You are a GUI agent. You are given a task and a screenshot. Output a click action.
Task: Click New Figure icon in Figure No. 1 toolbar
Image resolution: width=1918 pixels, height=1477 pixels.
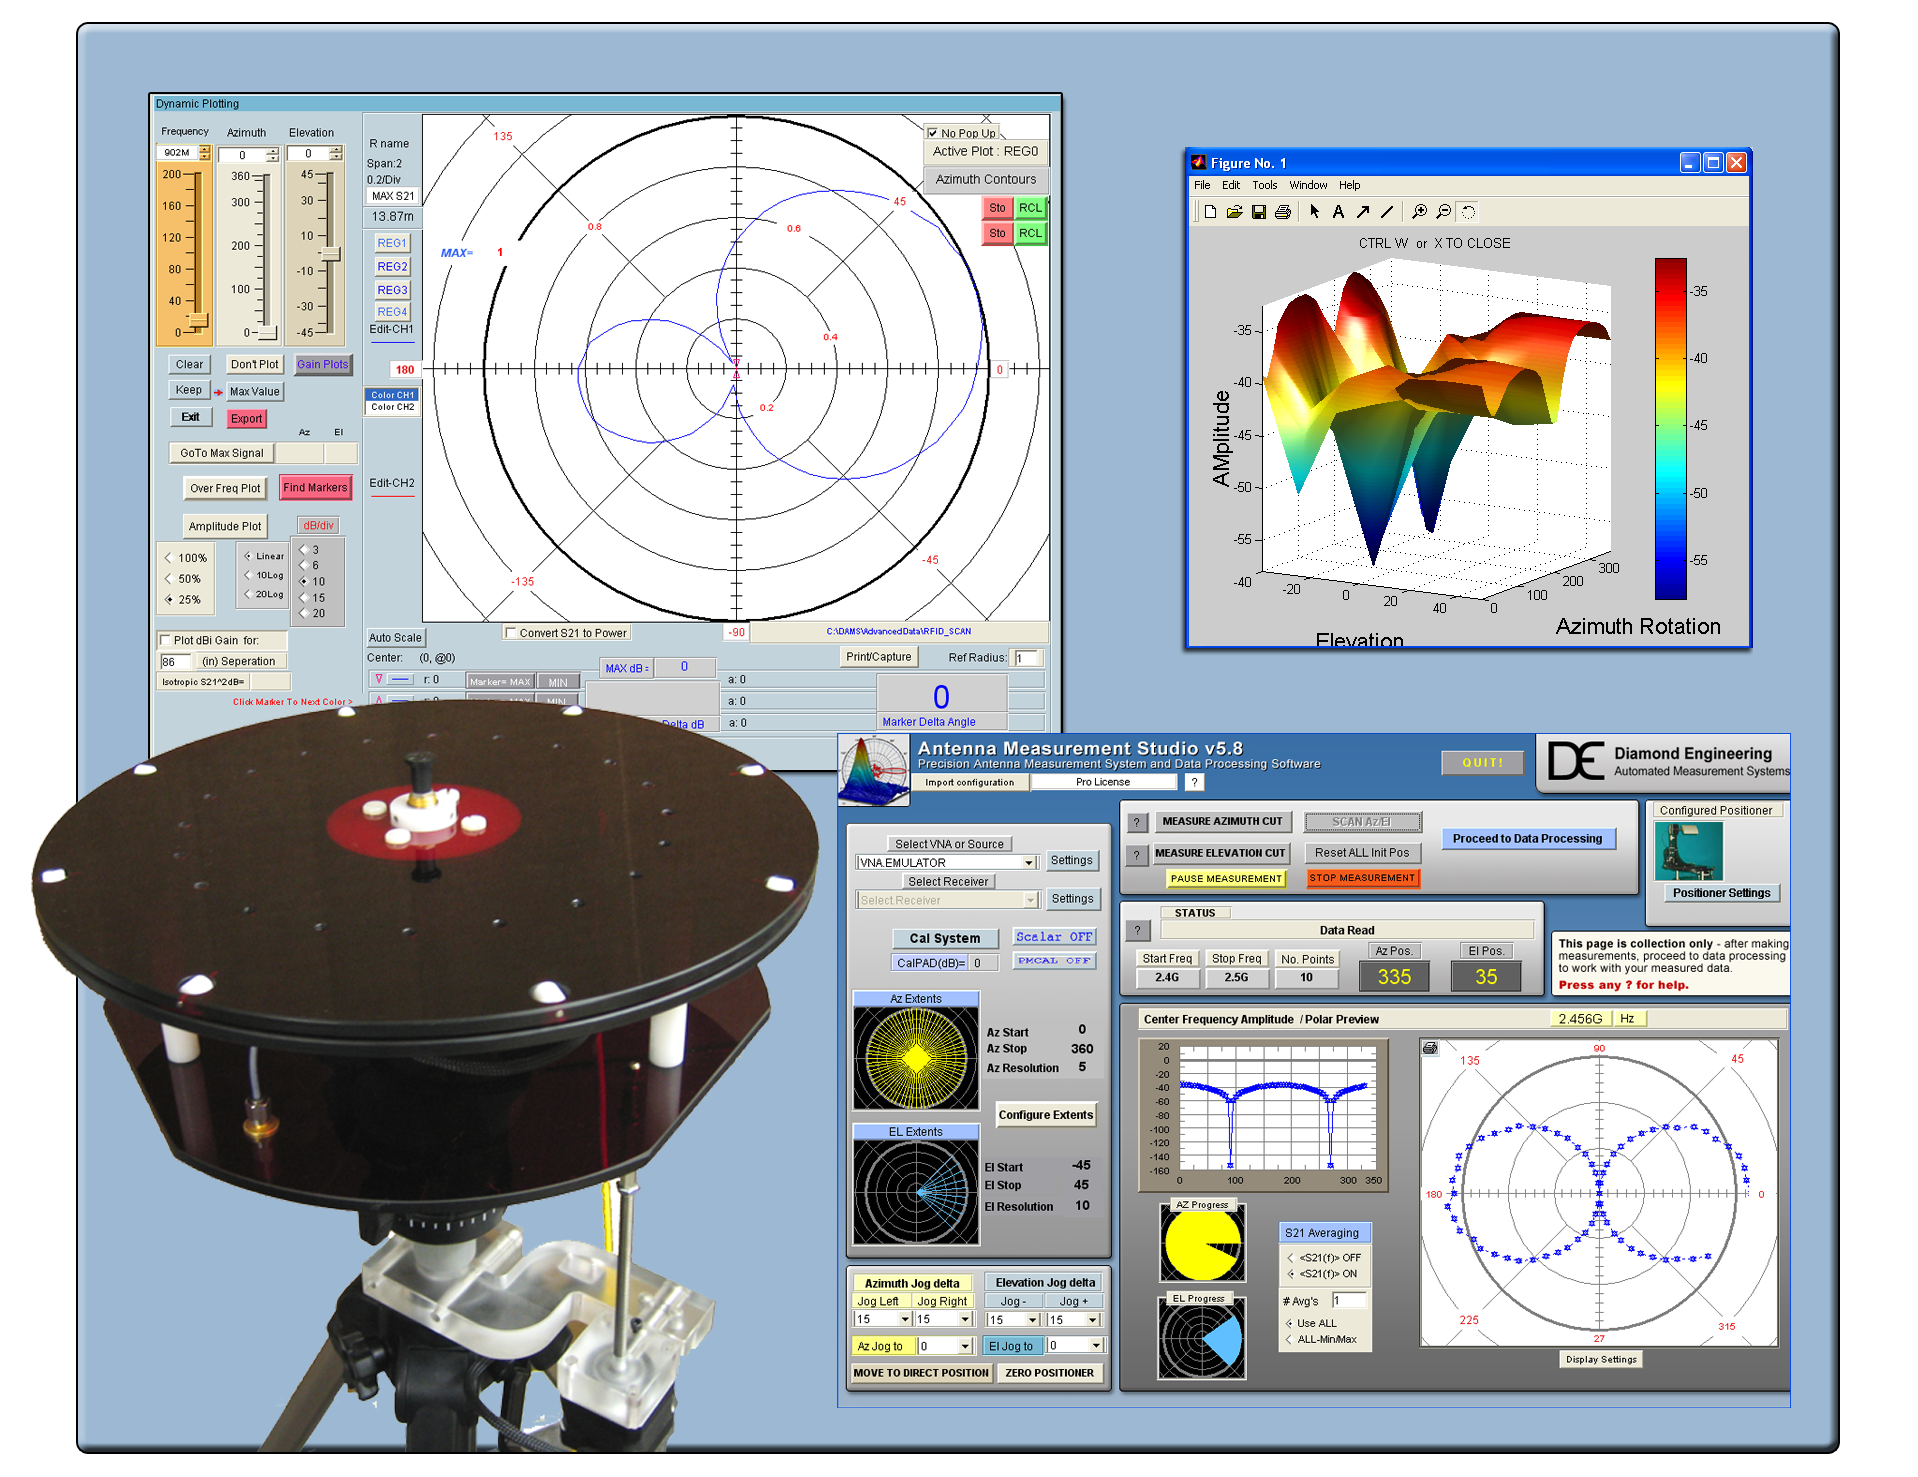tap(1210, 212)
